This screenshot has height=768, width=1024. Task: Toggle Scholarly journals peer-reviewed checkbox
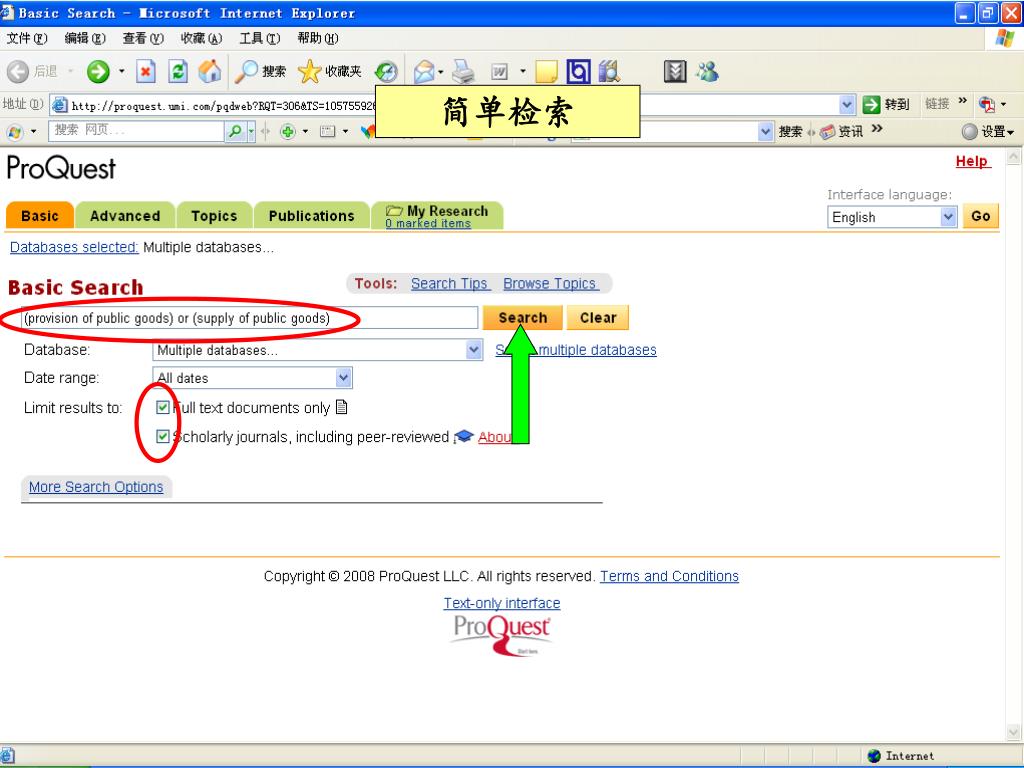pos(163,436)
